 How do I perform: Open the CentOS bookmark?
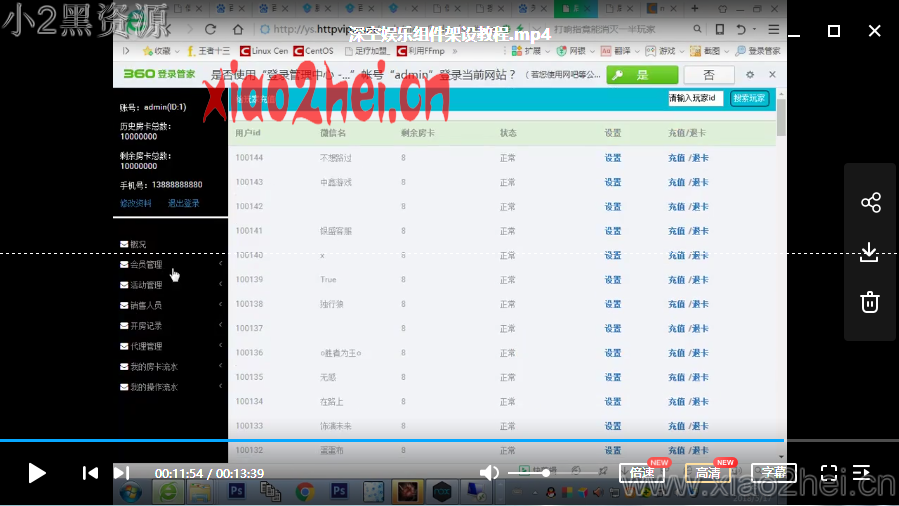click(314, 51)
